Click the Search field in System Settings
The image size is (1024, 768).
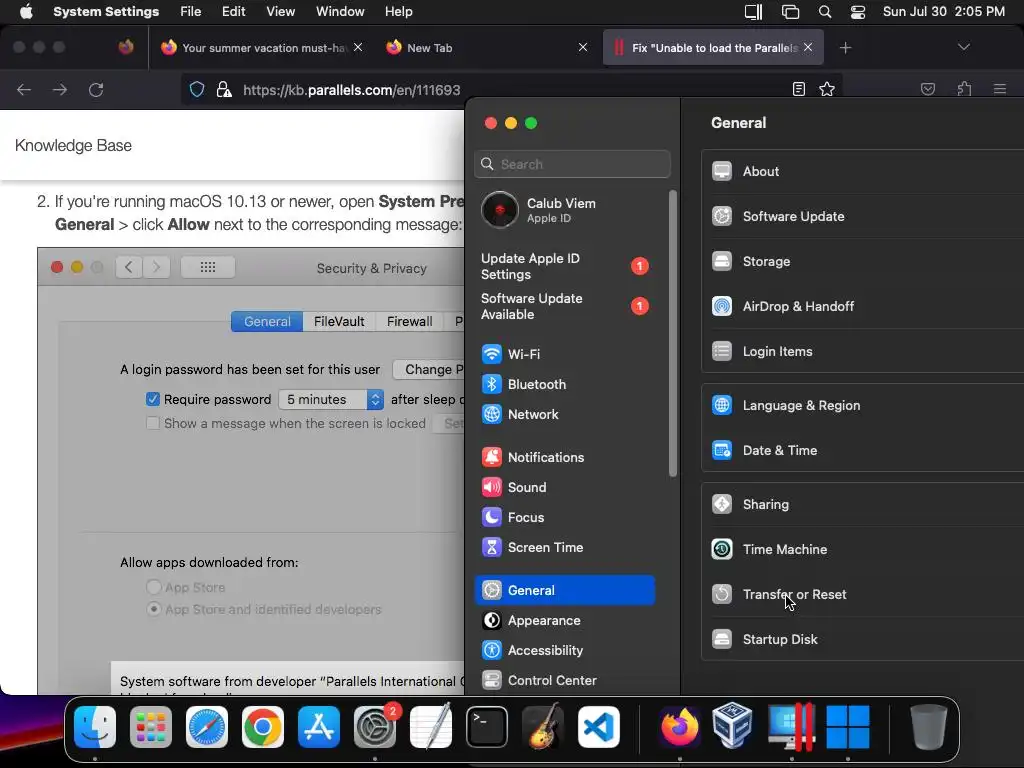(x=573, y=164)
